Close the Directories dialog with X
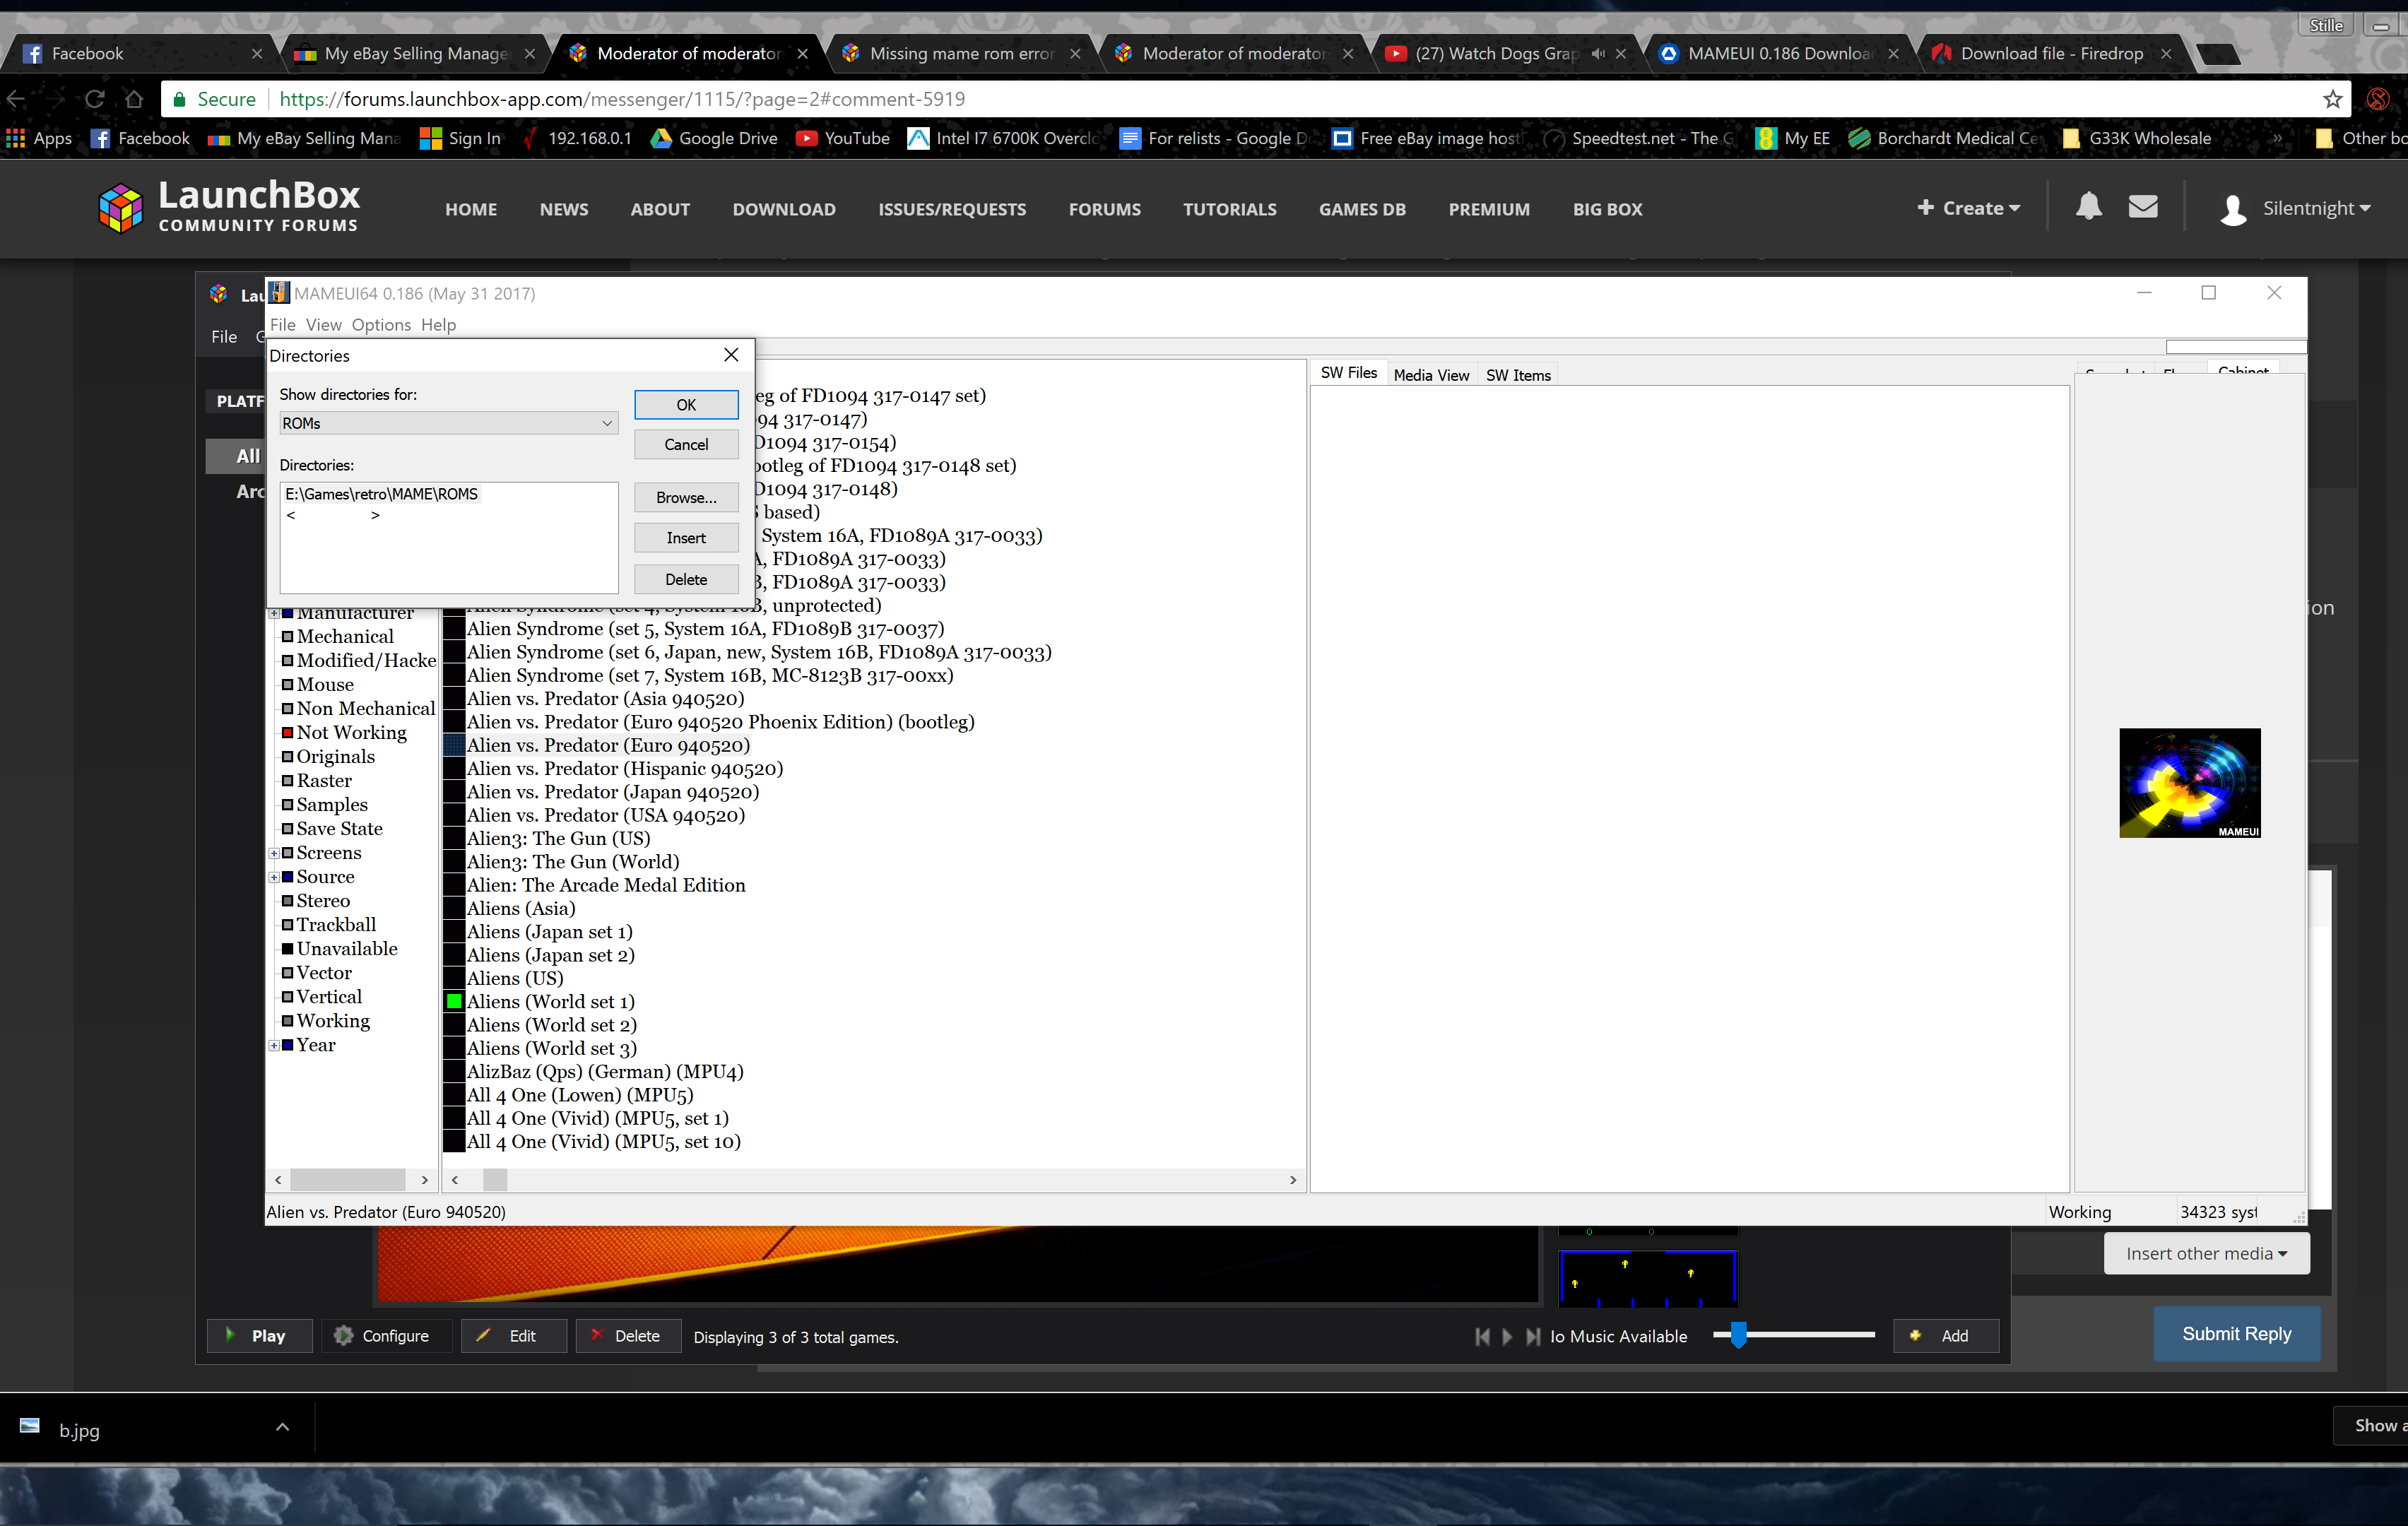The height and width of the screenshot is (1526, 2408). pyautogui.click(x=731, y=355)
